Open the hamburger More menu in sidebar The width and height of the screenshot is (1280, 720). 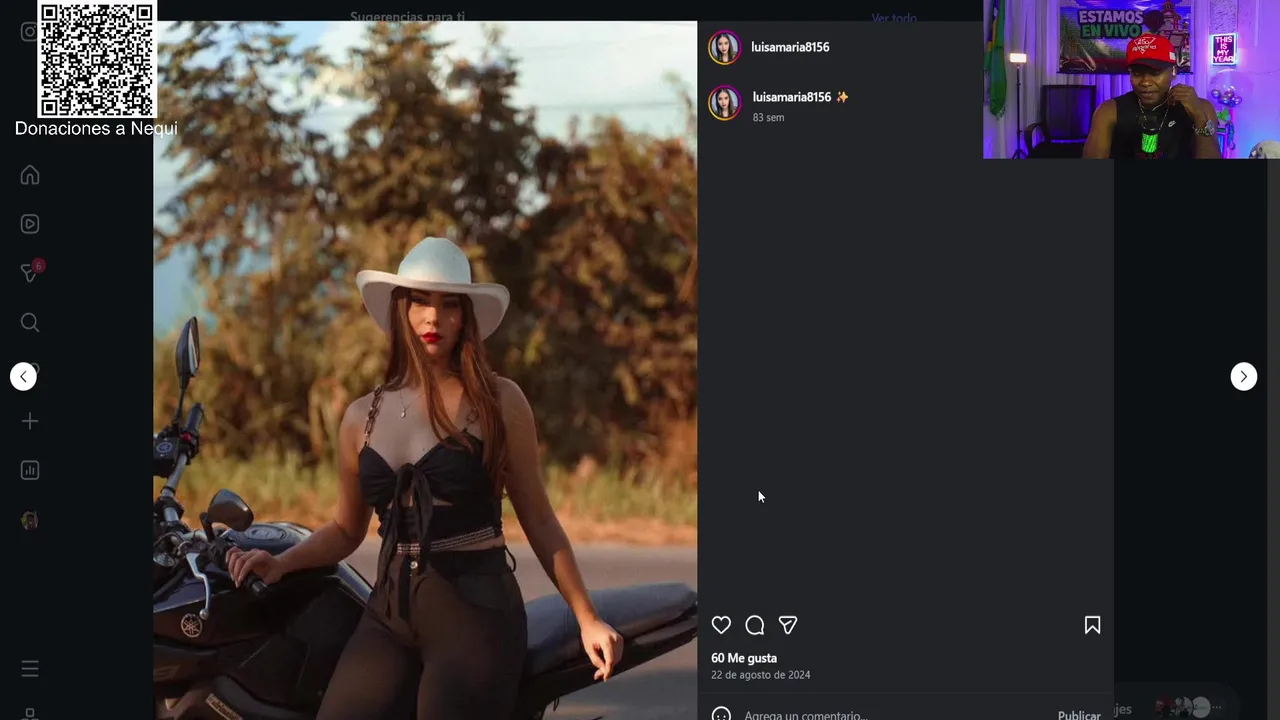click(x=30, y=668)
